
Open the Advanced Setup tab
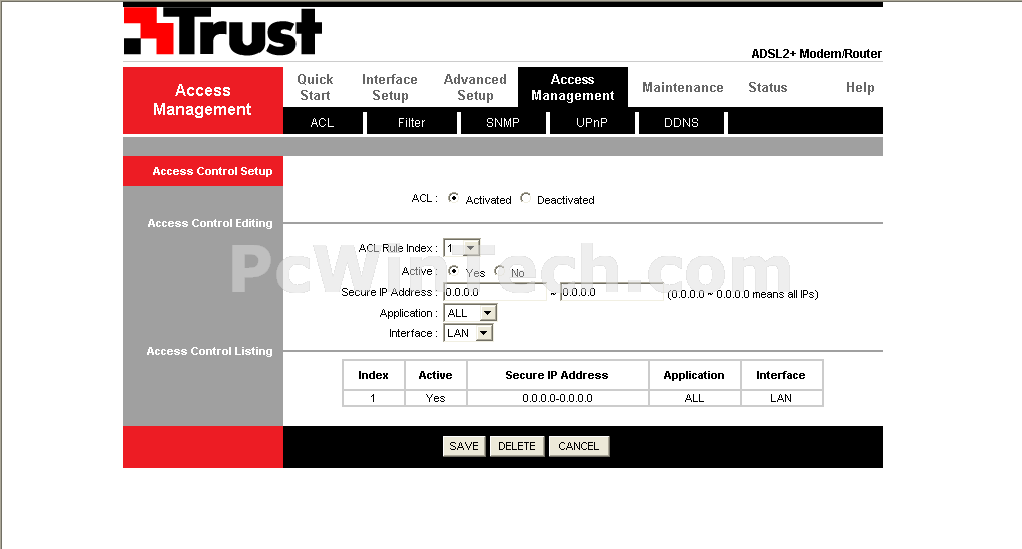[x=475, y=87]
